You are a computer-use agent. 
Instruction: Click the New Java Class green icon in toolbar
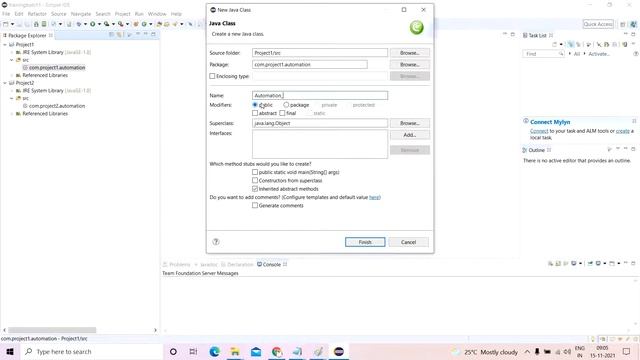click(x=144, y=24)
